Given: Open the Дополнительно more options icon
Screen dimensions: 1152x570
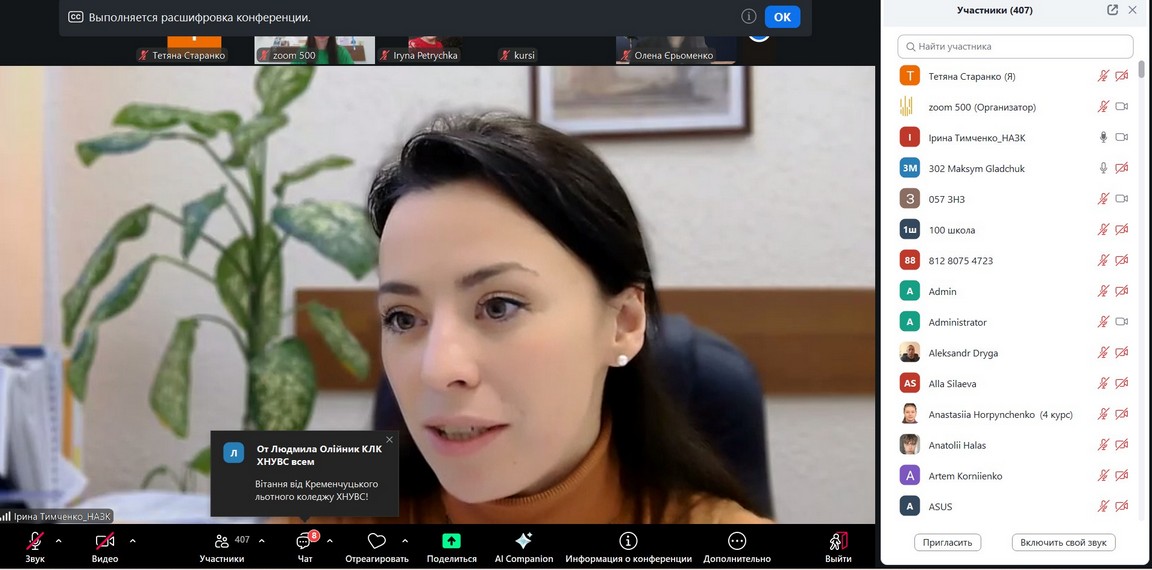Looking at the screenshot, I should click(737, 541).
